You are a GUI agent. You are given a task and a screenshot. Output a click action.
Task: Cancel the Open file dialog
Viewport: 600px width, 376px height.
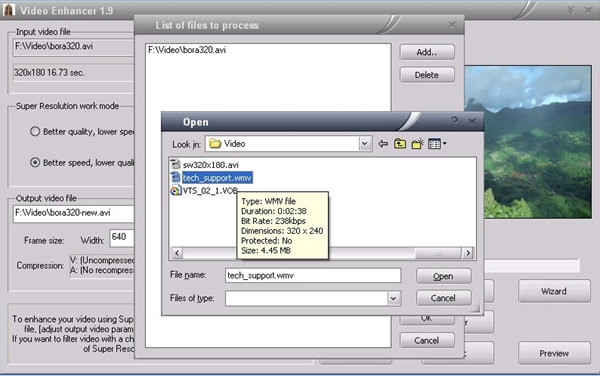click(443, 298)
